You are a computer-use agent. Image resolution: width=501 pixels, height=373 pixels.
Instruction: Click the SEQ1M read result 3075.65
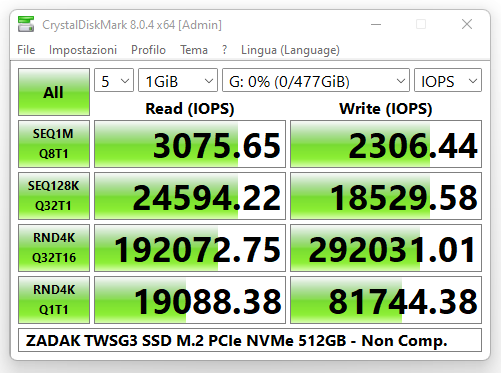click(190, 144)
